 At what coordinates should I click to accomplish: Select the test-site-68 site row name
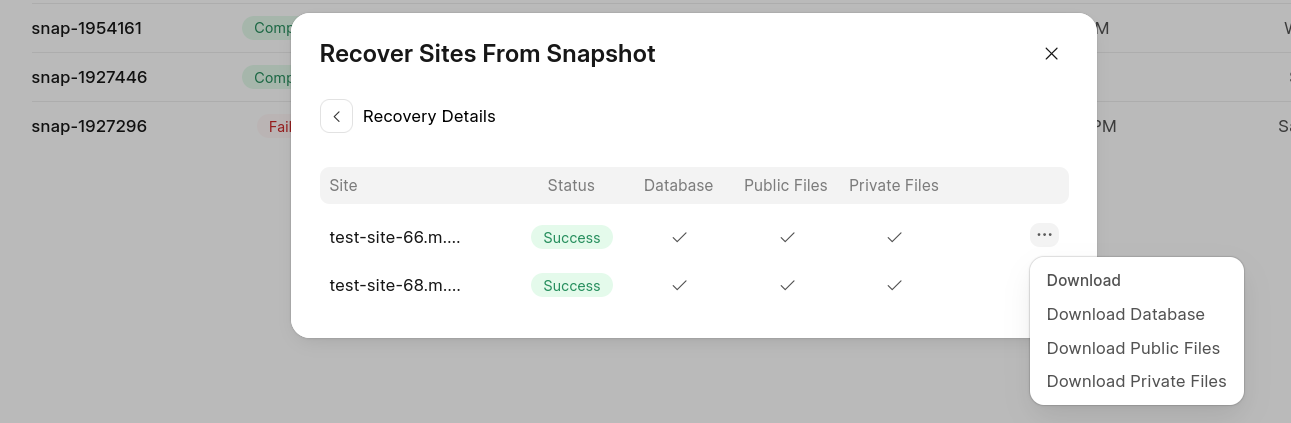(x=395, y=286)
